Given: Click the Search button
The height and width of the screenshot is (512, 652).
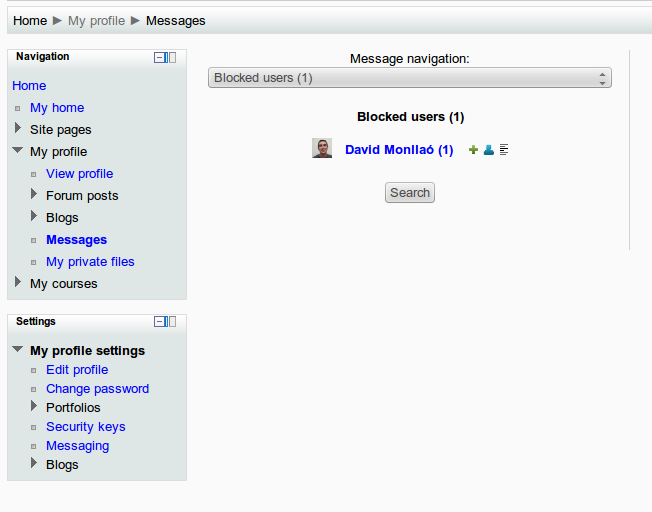Looking at the screenshot, I should tap(410, 193).
